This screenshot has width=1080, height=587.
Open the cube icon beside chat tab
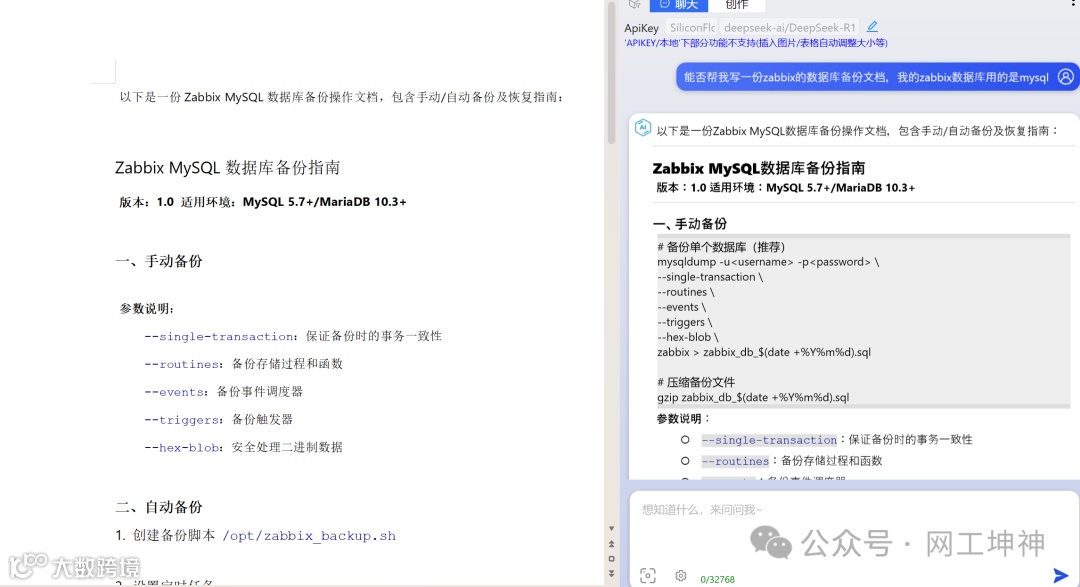[634, 4]
